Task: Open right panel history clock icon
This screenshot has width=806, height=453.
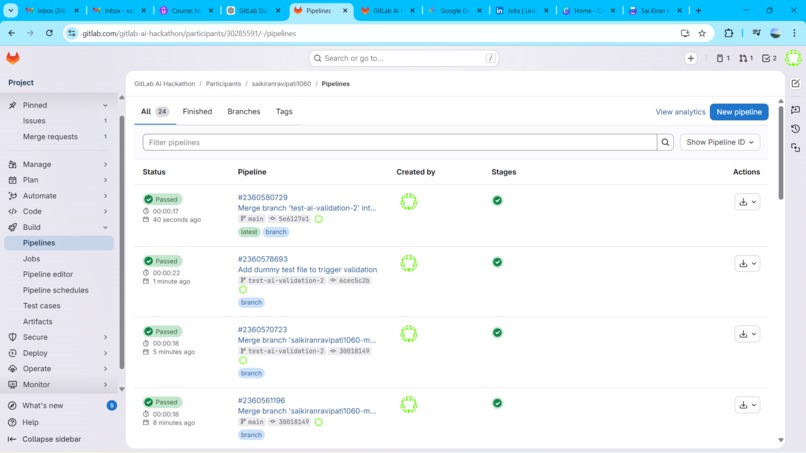Action: click(x=795, y=129)
